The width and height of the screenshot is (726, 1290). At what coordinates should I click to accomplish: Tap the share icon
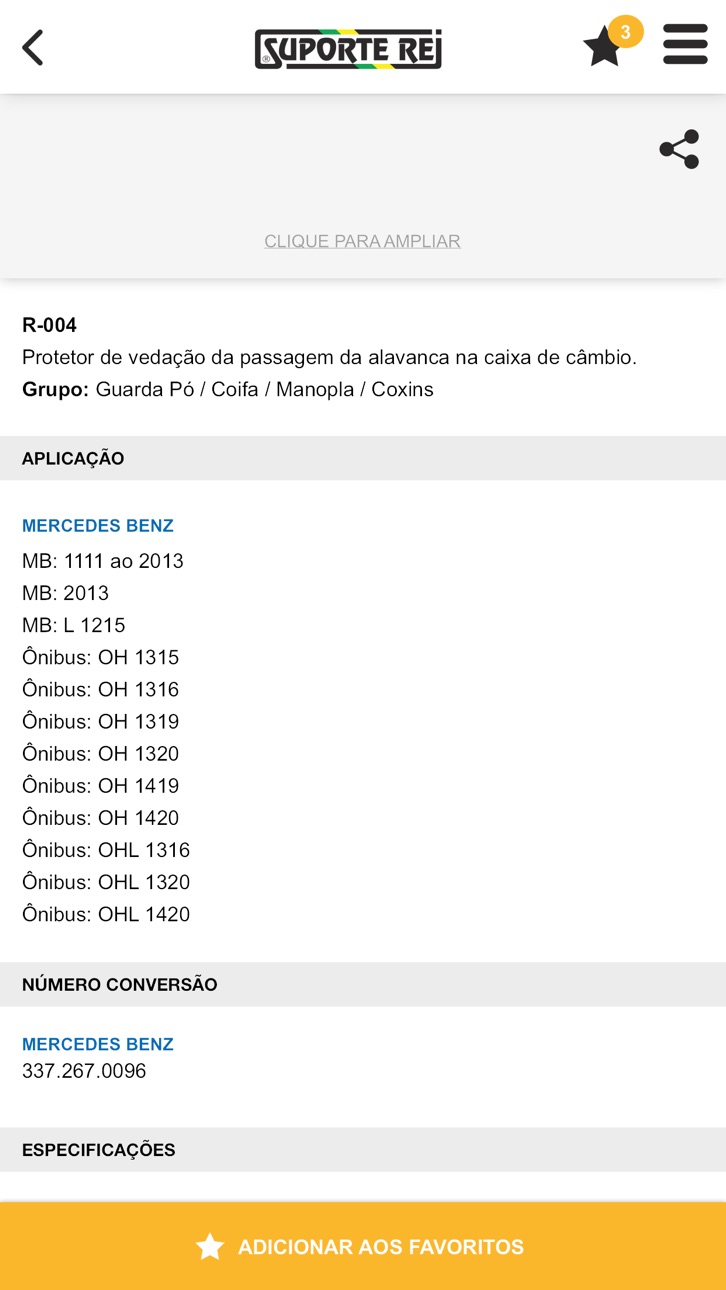click(x=679, y=149)
